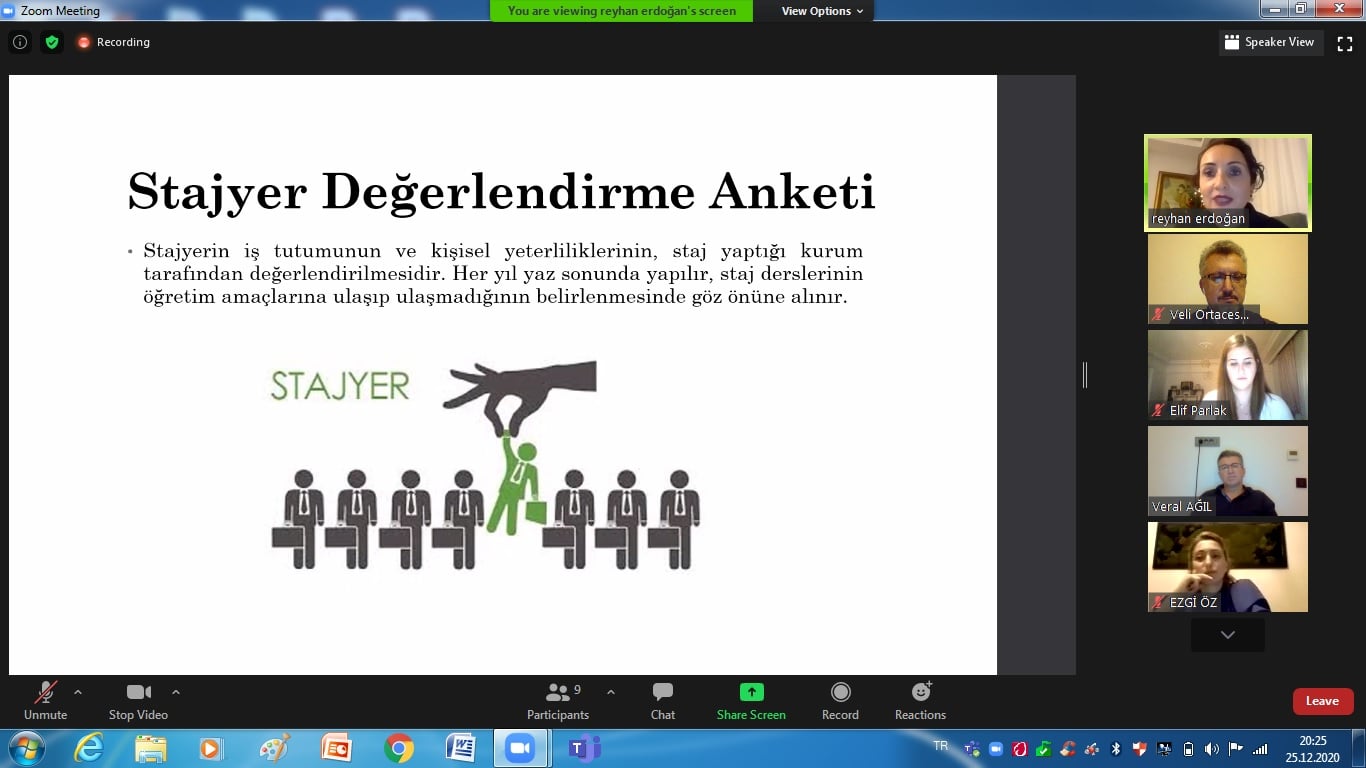Screen dimensions: 1366x768
Task: Open Microsoft Teams from the taskbar
Action: pos(583,748)
